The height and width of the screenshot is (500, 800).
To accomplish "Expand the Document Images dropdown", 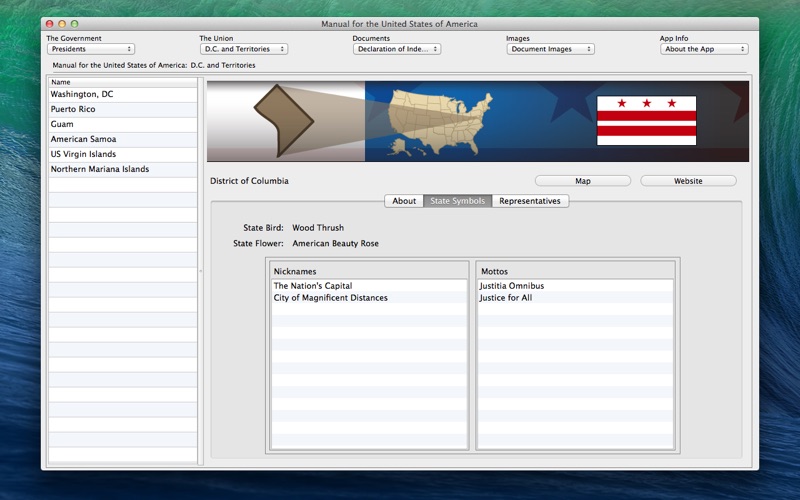I will click(x=550, y=49).
